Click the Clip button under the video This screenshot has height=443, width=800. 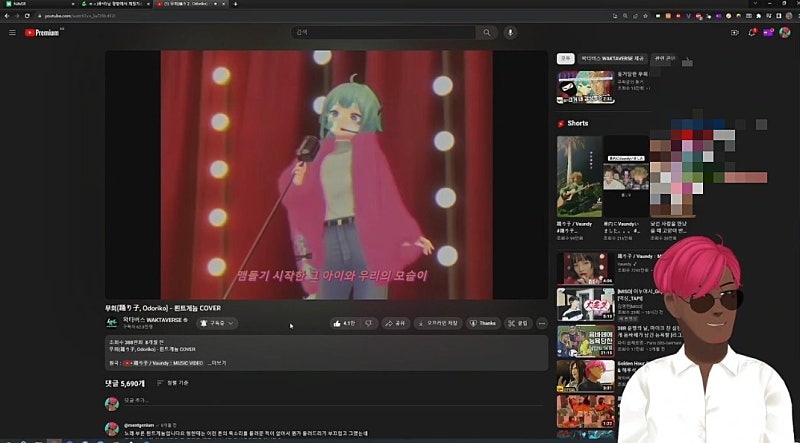(x=518, y=323)
